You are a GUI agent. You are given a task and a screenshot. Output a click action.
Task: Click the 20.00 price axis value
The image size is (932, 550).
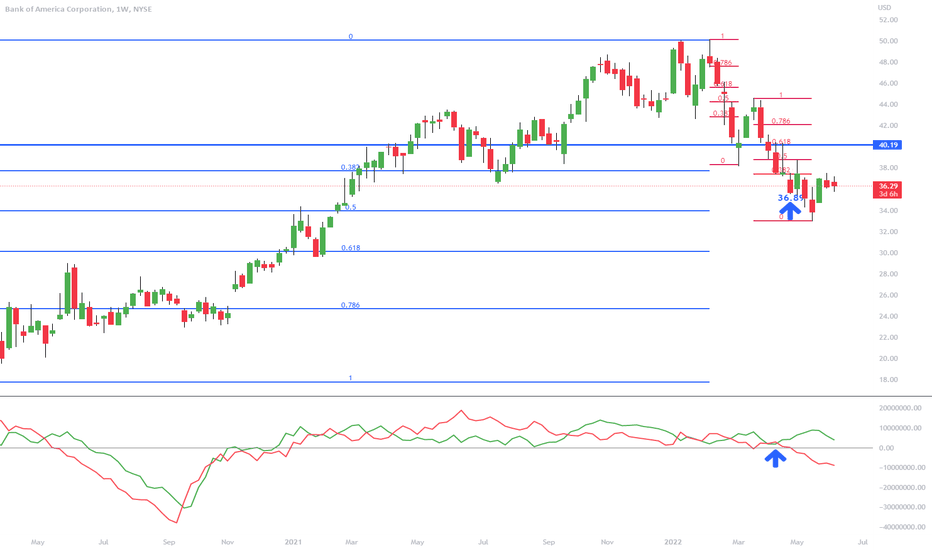[889, 358]
